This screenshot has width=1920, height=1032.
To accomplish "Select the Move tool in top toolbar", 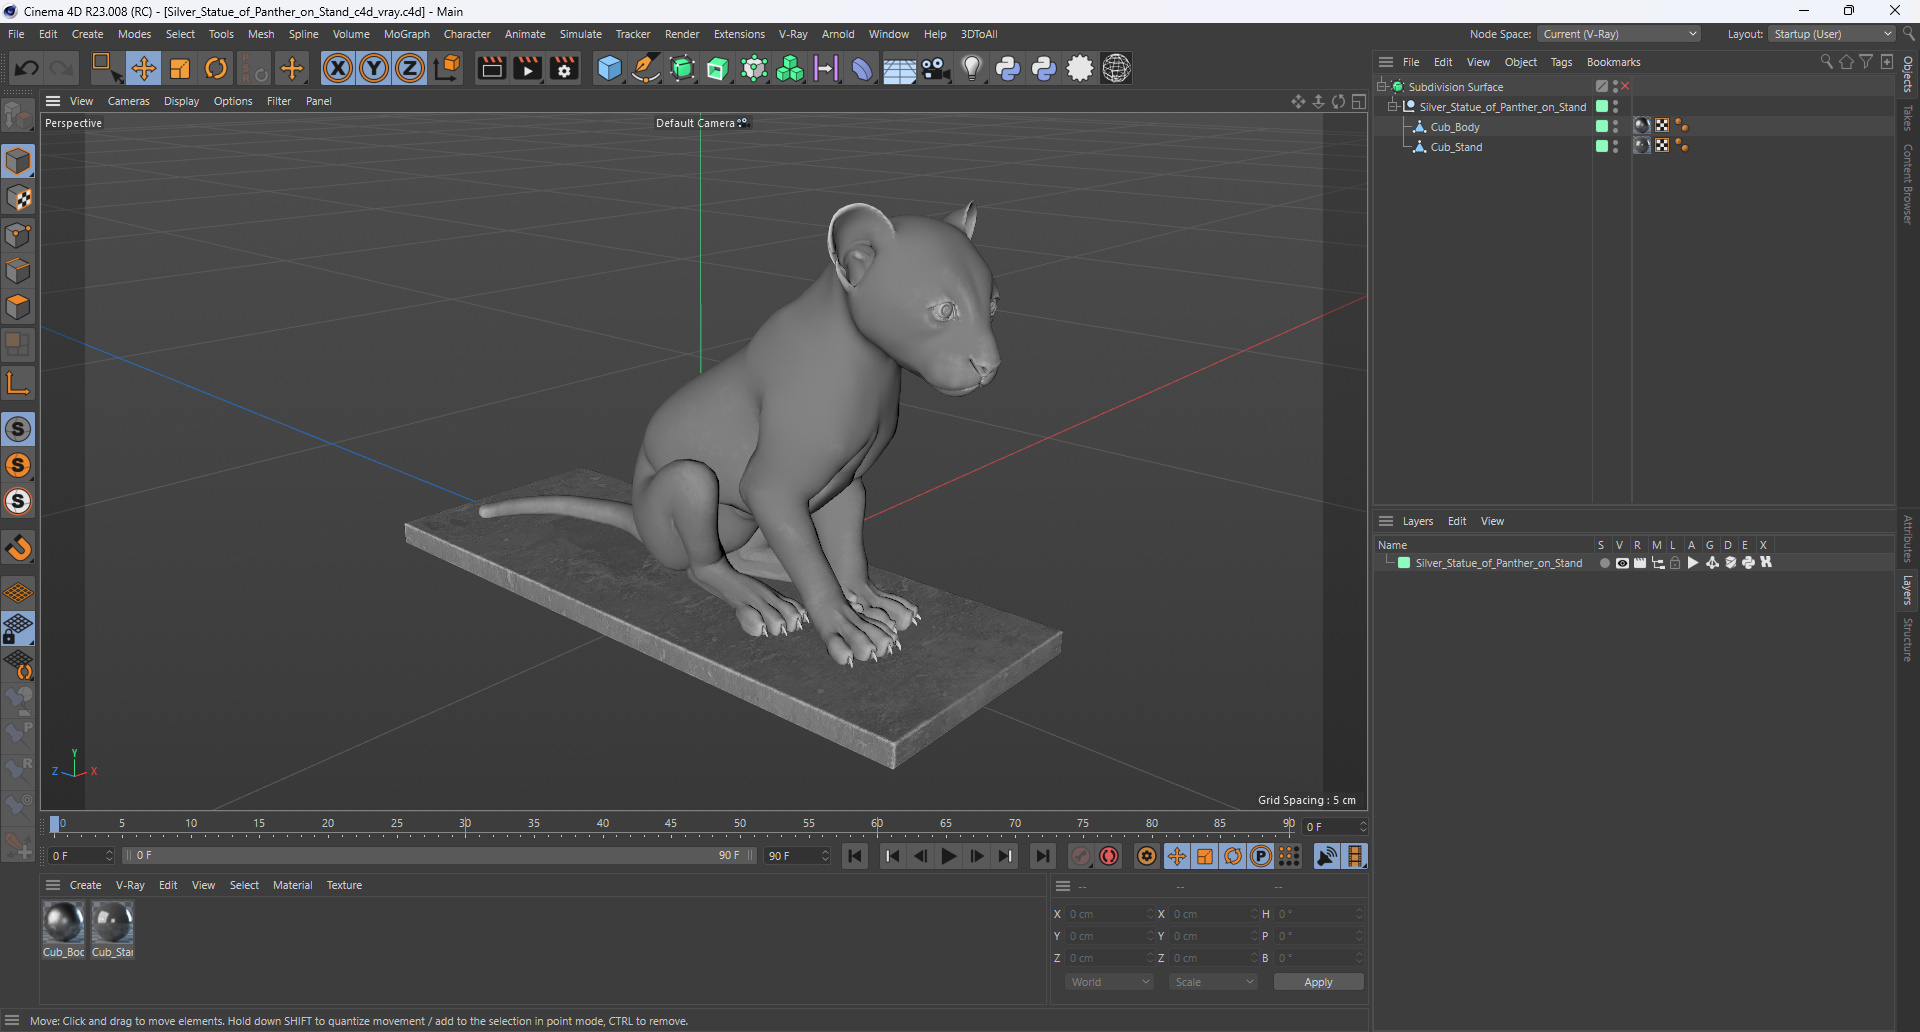I will [x=143, y=68].
